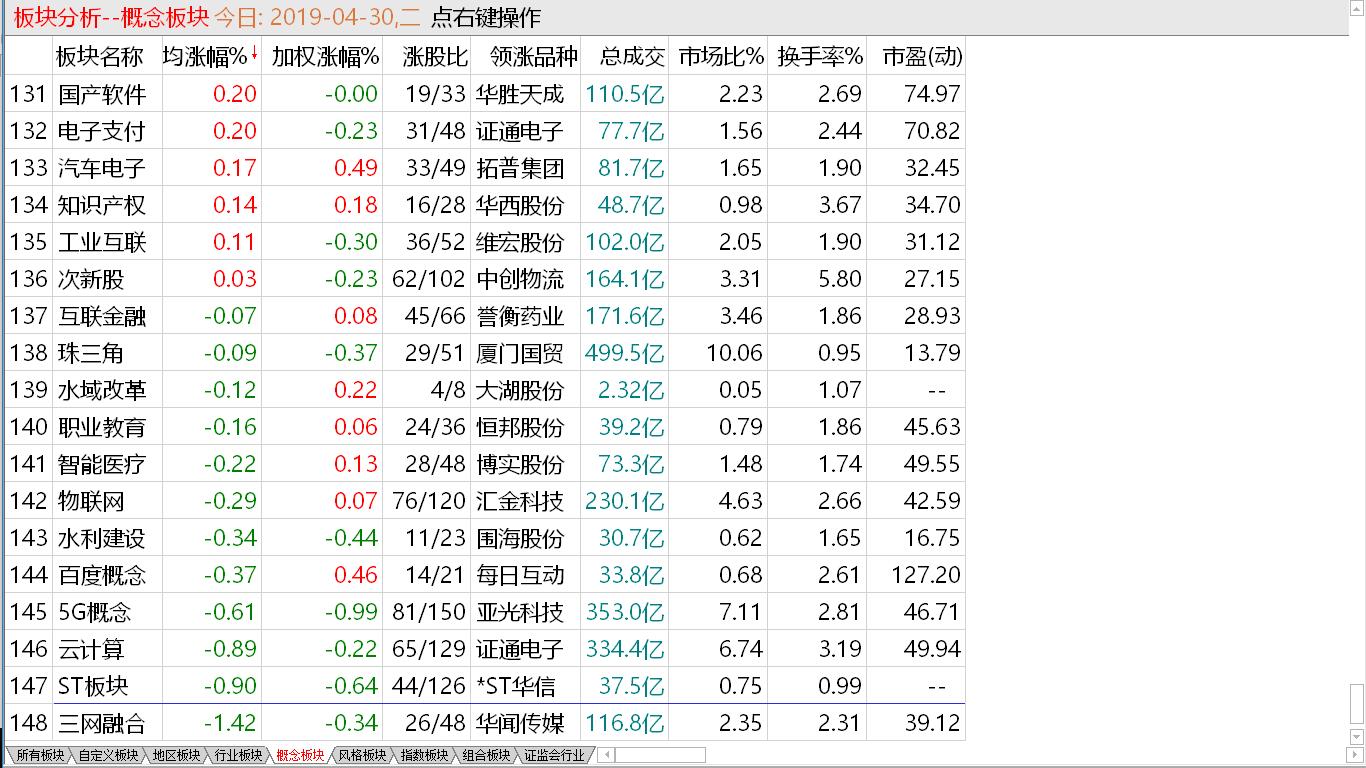Image resolution: width=1366 pixels, height=768 pixels.
Task: Click the 汽车电子 sector name
Action: [102, 168]
